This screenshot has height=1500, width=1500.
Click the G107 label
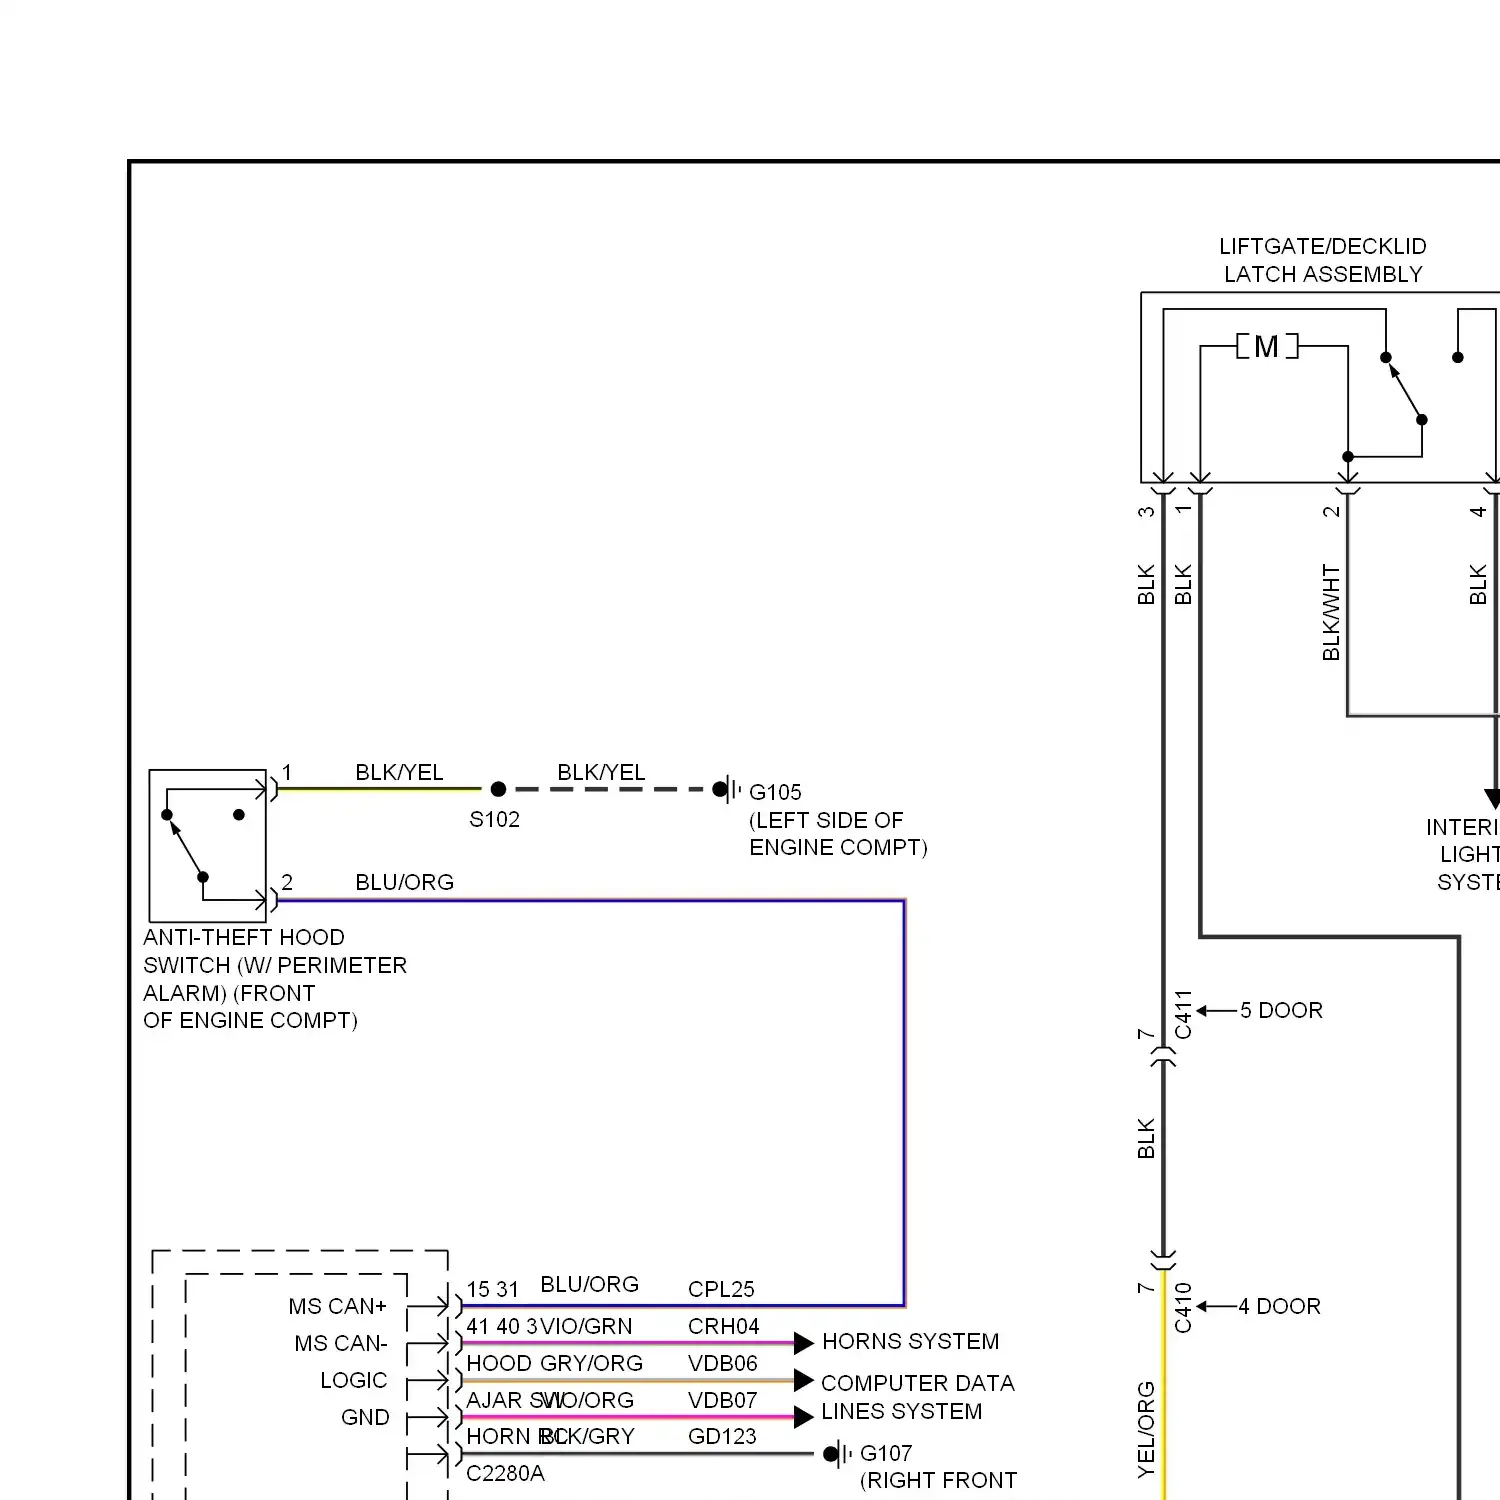tap(886, 1453)
